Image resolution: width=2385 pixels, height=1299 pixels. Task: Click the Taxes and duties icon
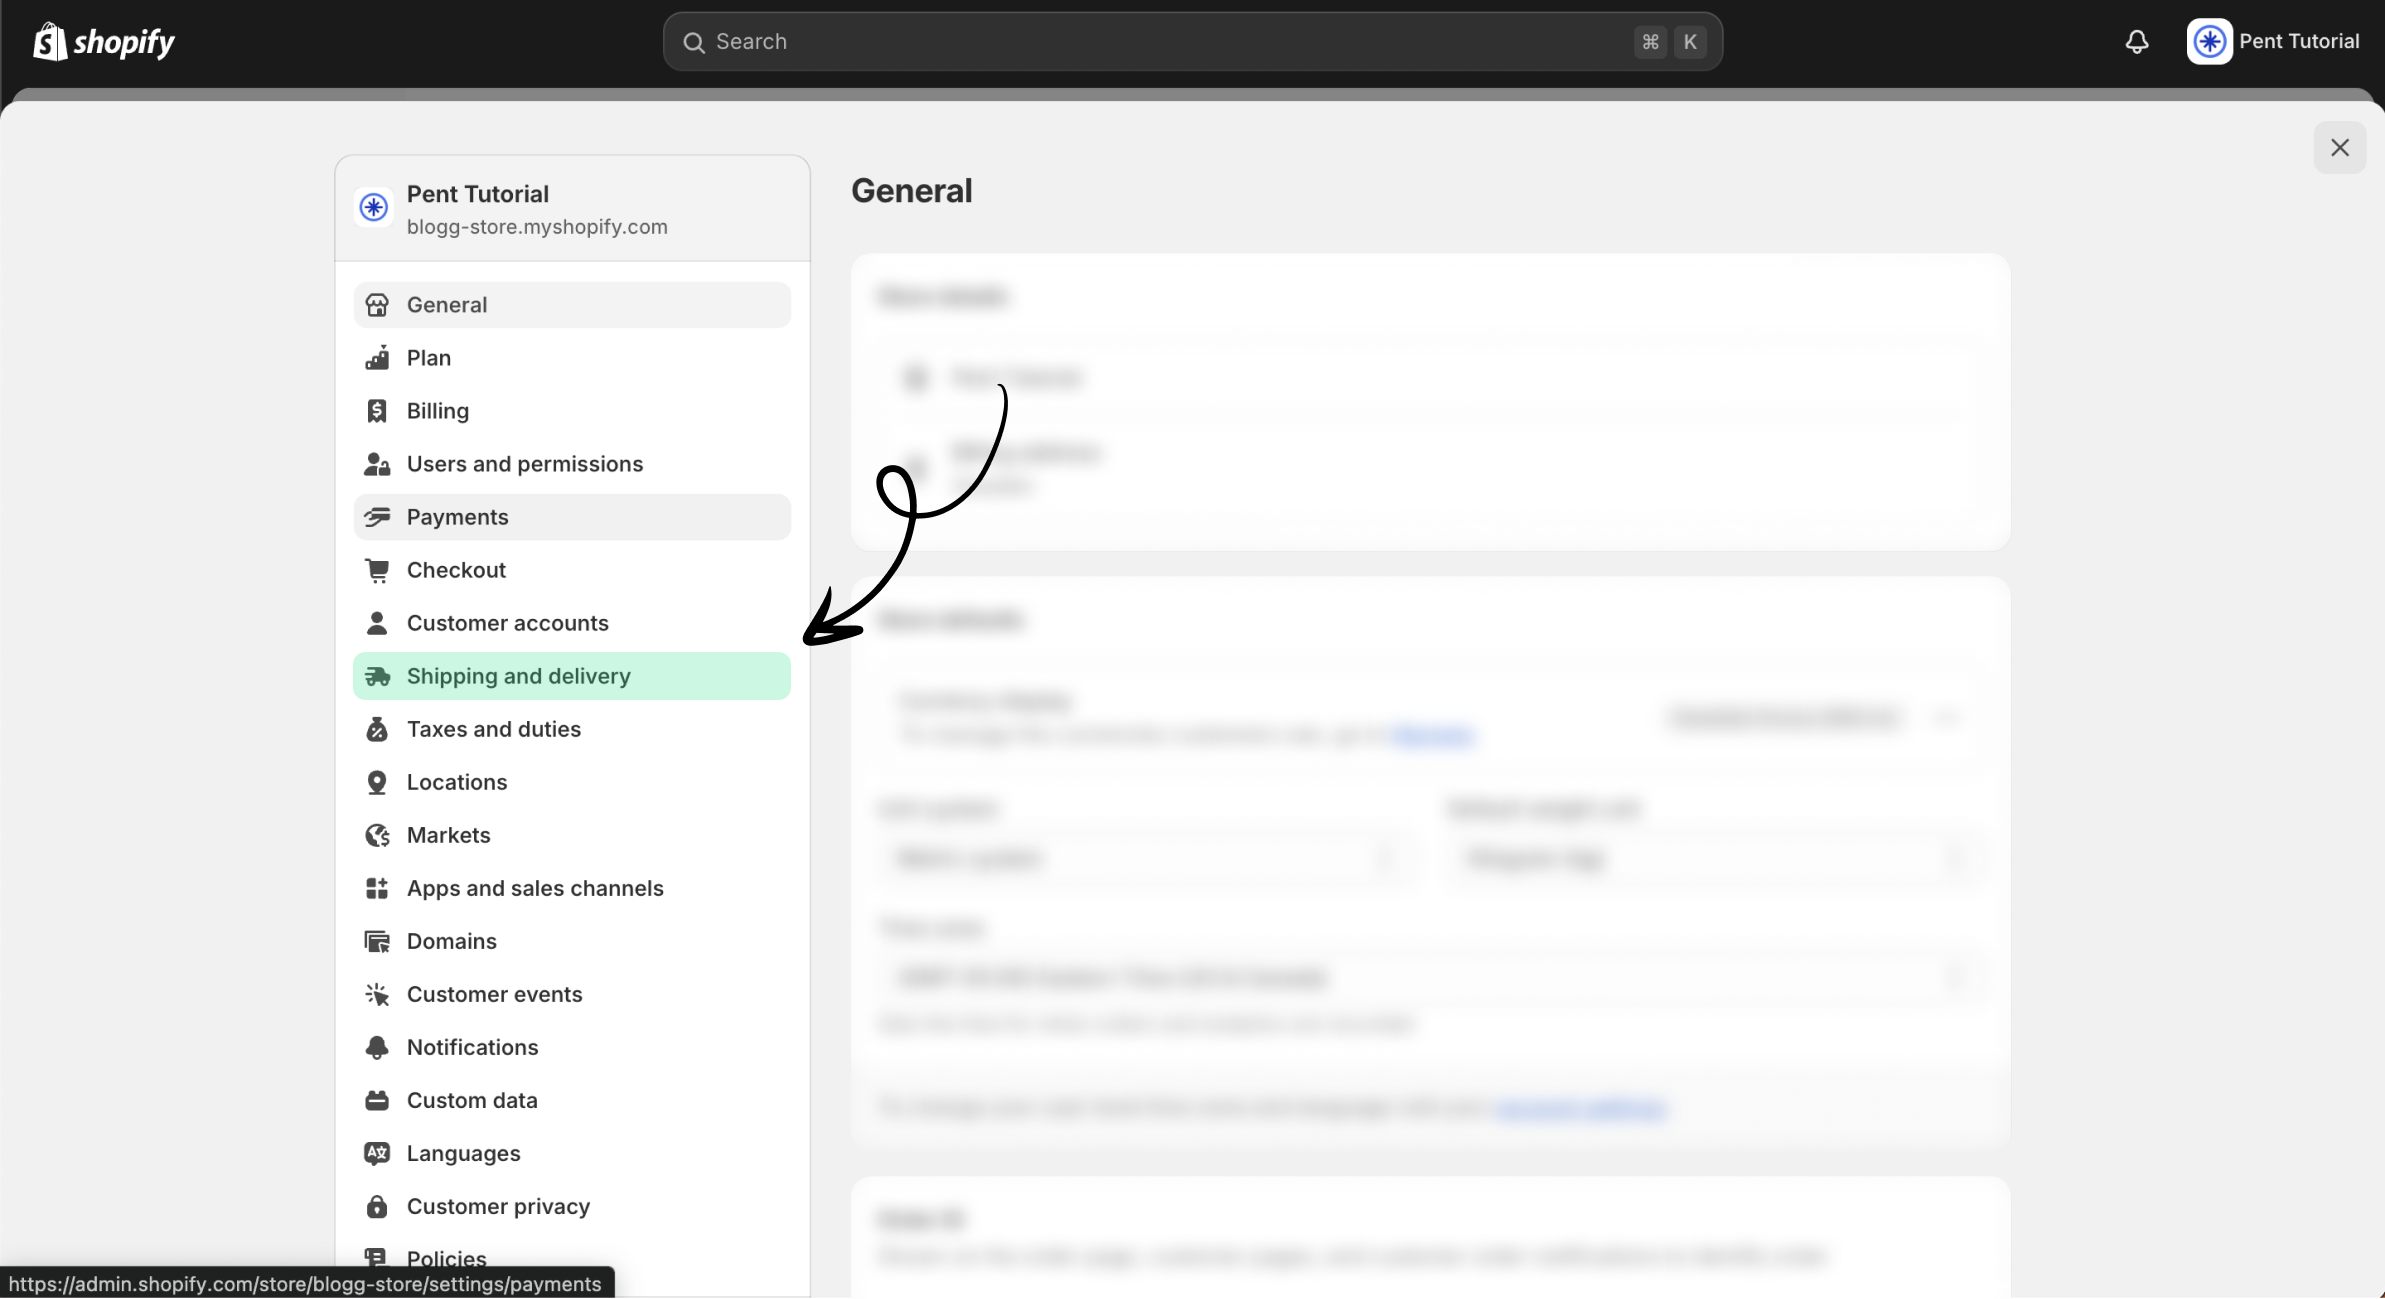point(377,729)
